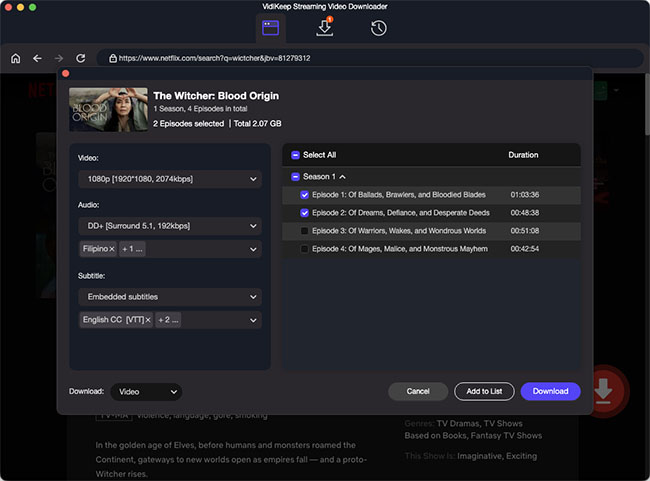The height and width of the screenshot is (481, 650).
Task: Click the Duration column header
Action: click(523, 155)
